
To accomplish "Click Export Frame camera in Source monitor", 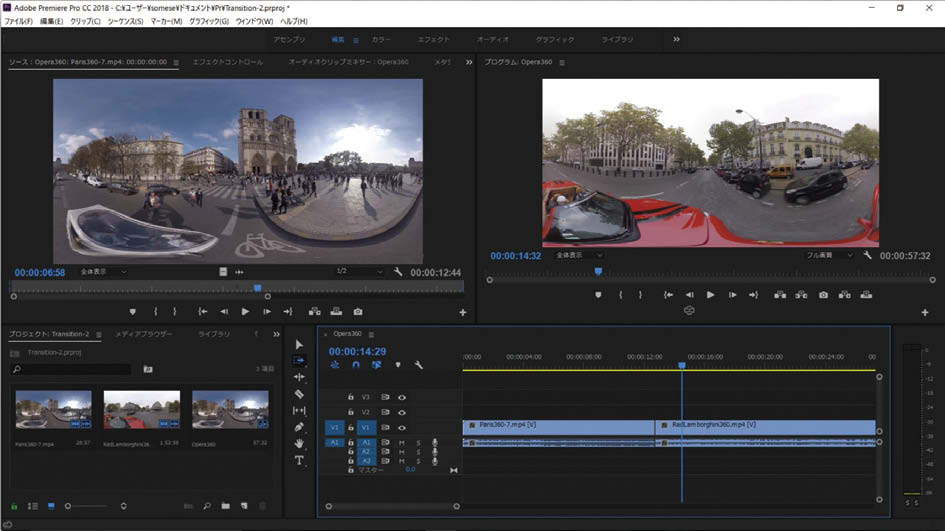I will click(x=358, y=312).
